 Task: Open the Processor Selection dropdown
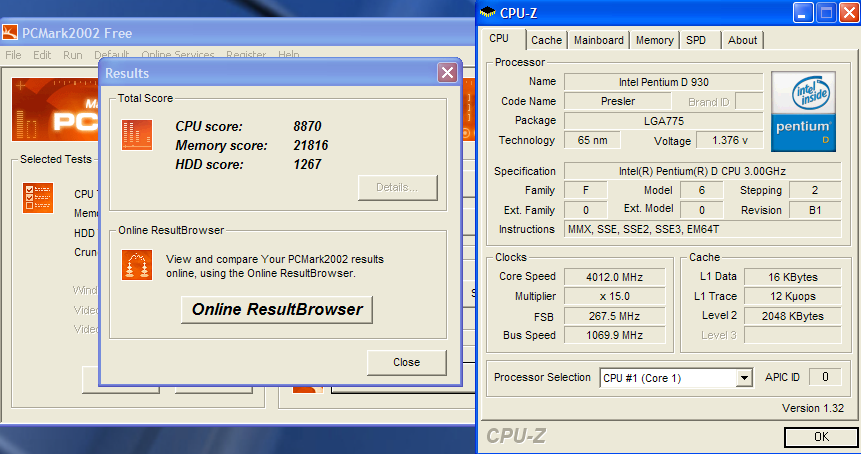click(x=744, y=378)
